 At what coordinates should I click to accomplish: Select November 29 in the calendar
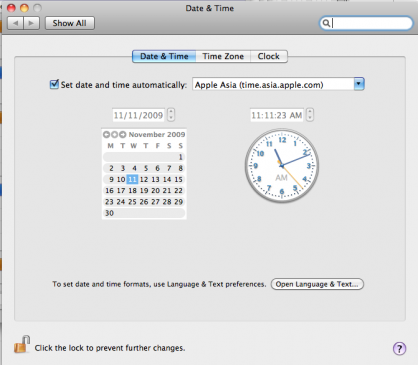pos(178,202)
